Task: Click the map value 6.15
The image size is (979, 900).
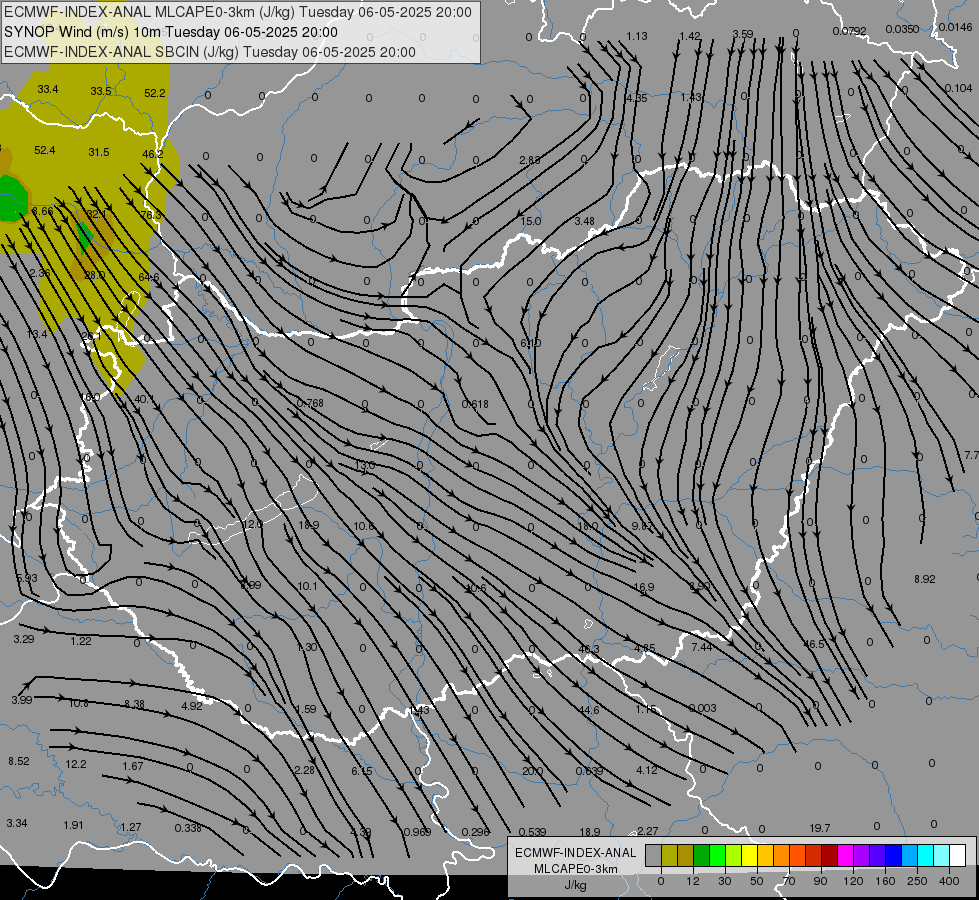Action: pyautogui.click(x=362, y=771)
